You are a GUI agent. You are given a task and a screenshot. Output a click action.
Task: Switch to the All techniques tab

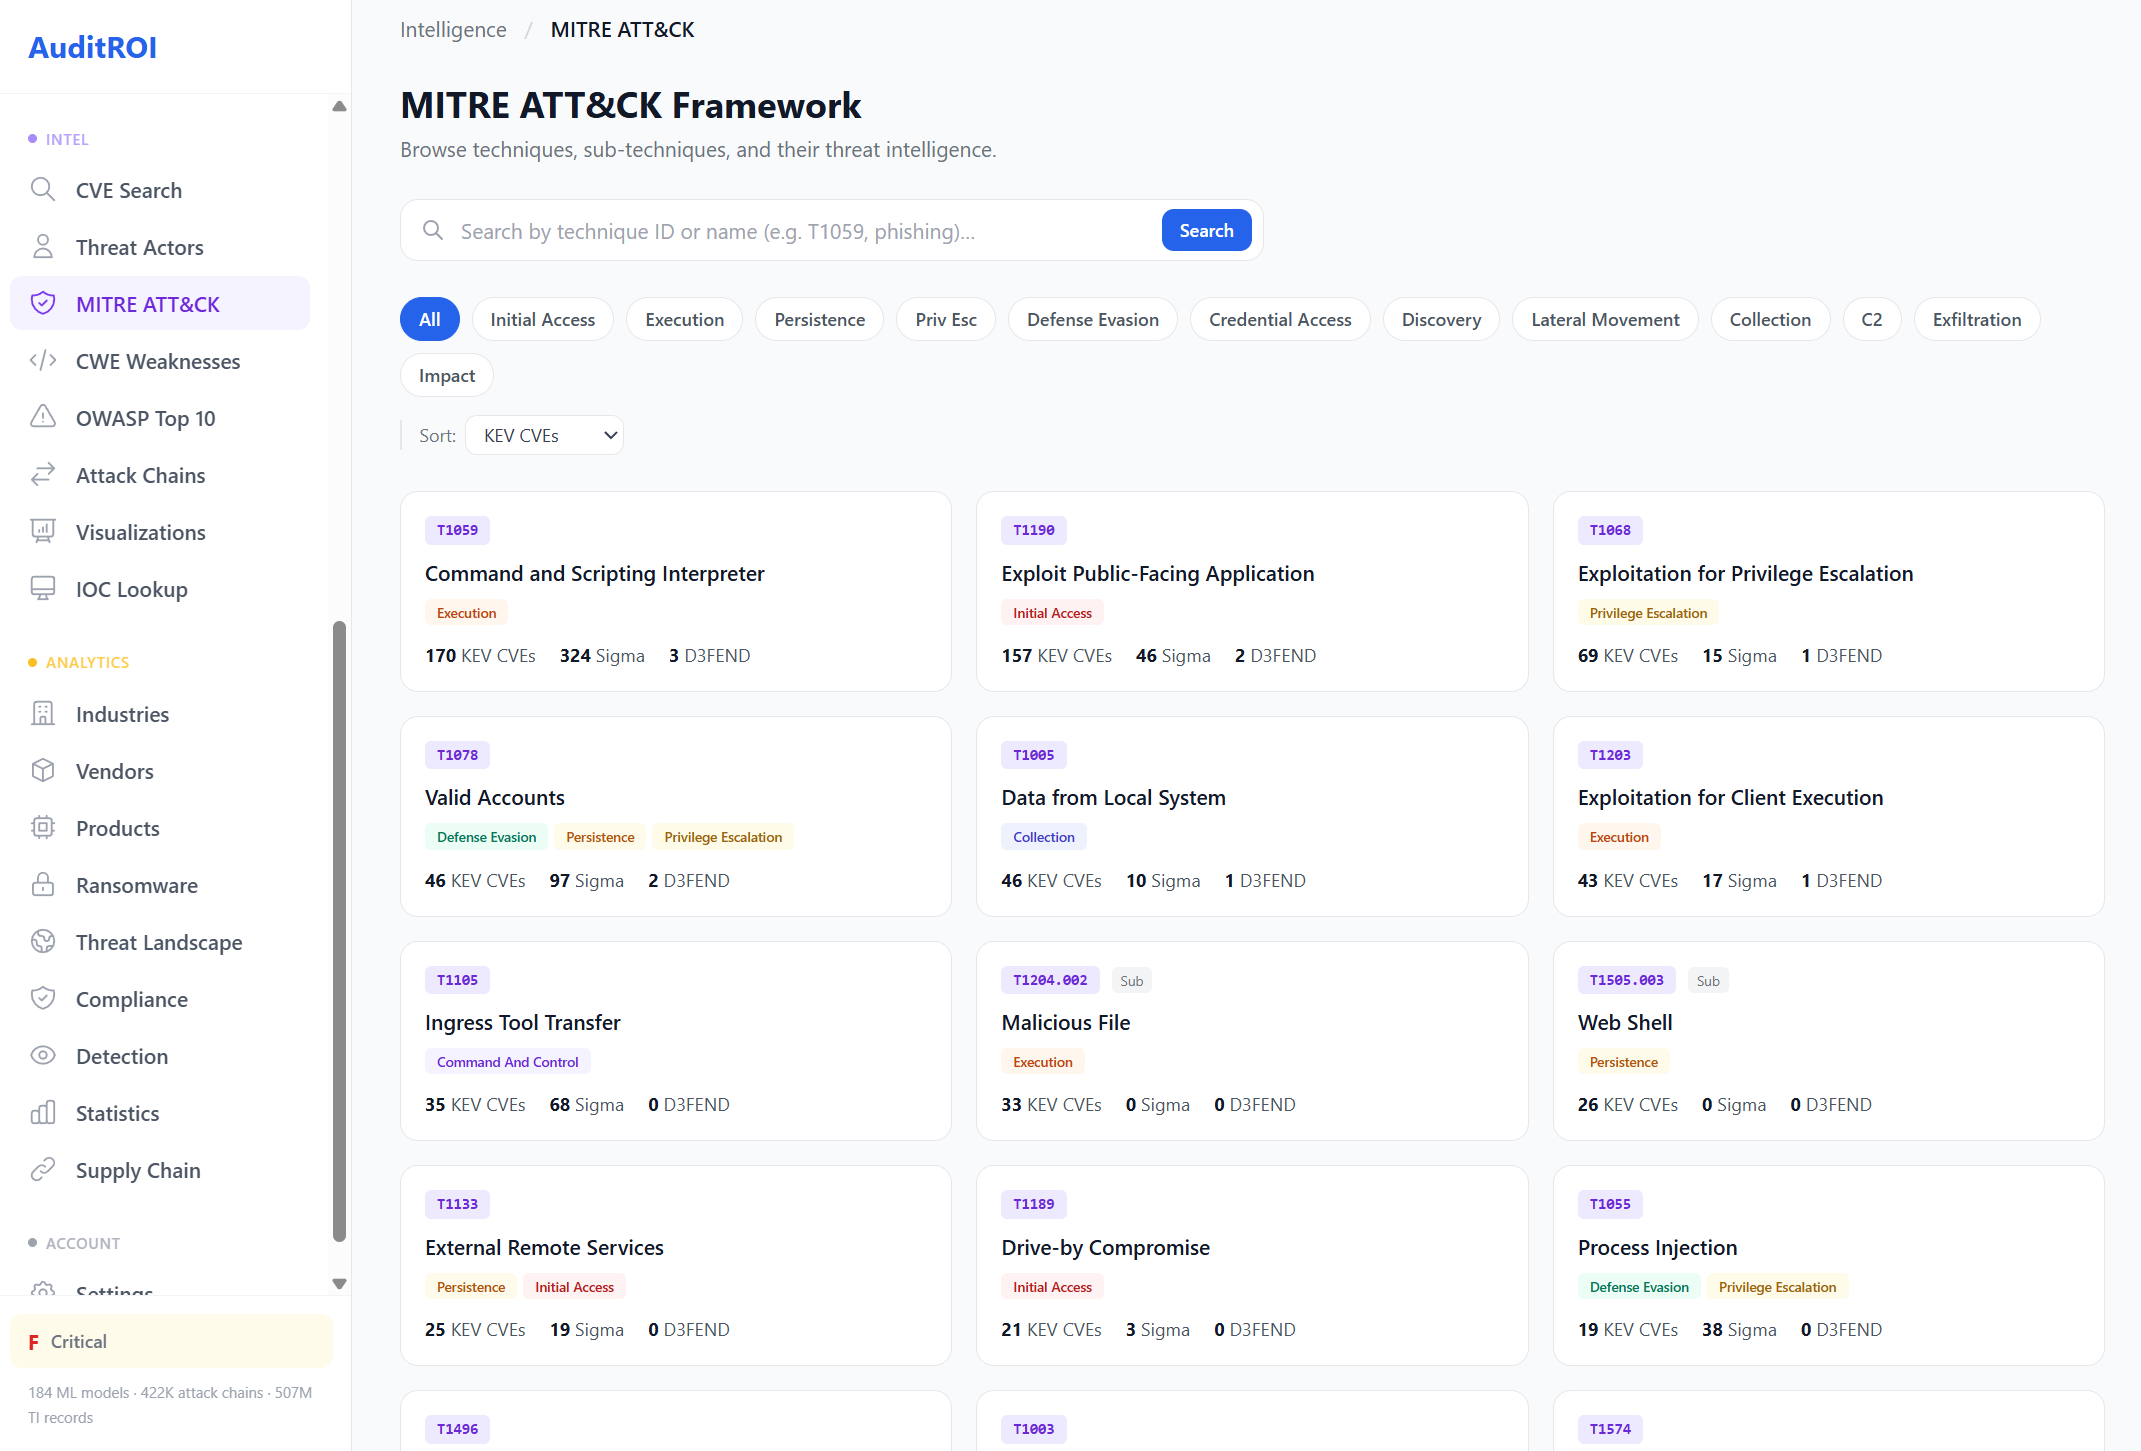point(429,319)
